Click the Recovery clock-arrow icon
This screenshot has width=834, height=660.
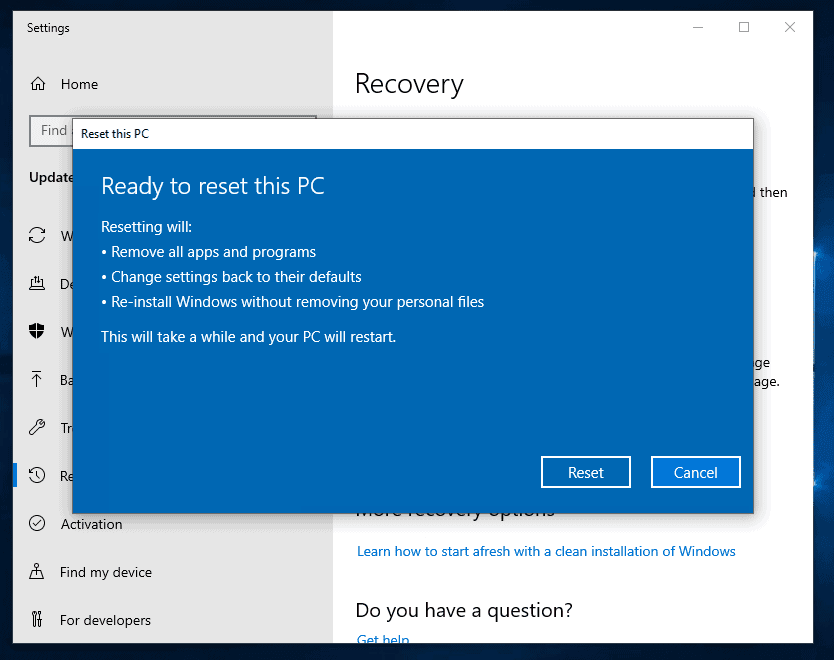(x=37, y=475)
